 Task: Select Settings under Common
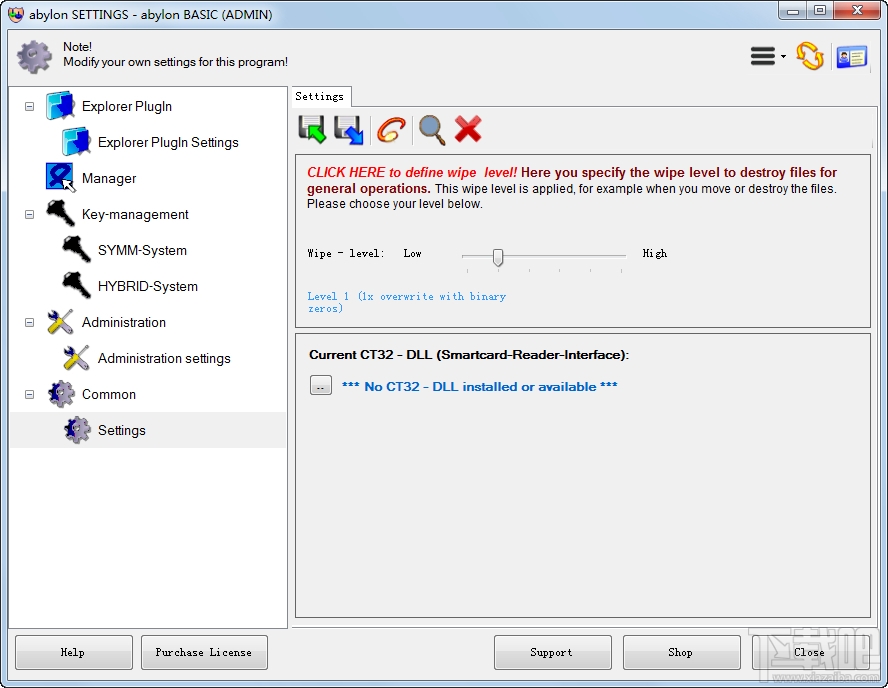[122, 430]
